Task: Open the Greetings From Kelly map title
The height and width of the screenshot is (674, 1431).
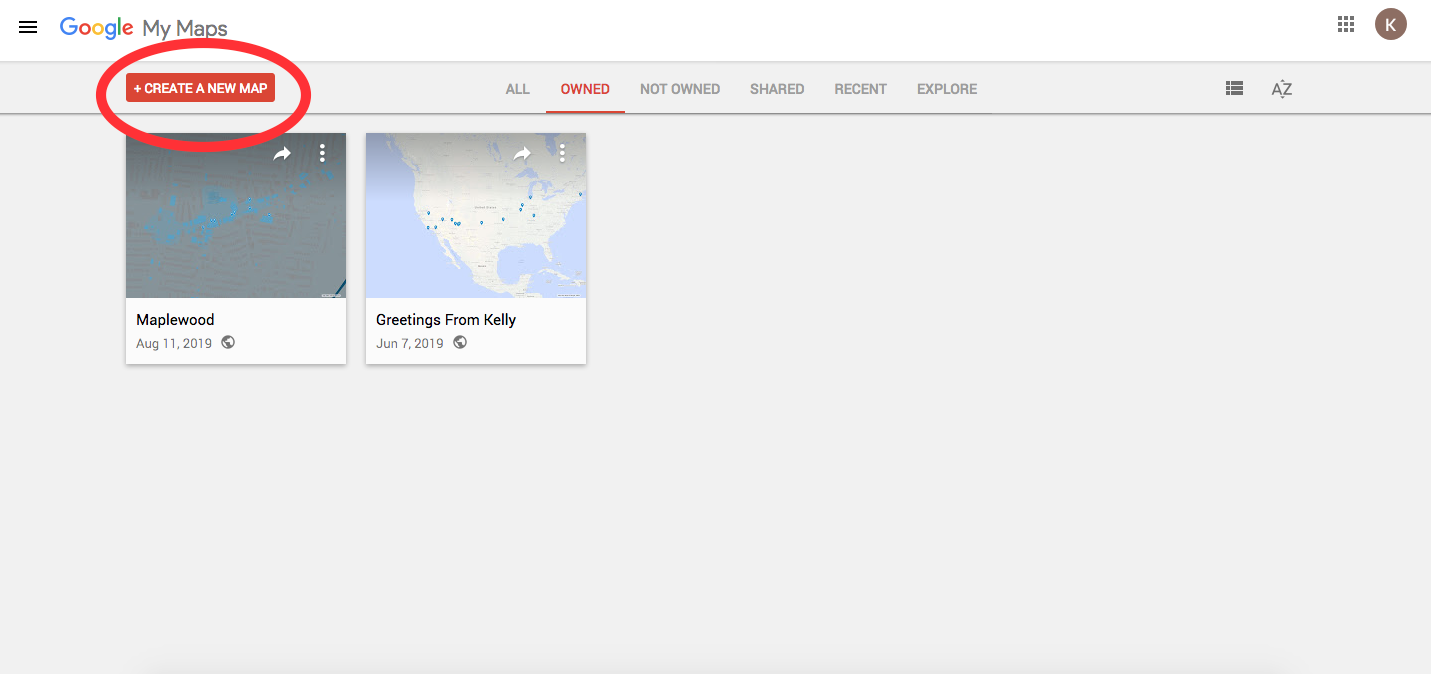Action: (445, 319)
